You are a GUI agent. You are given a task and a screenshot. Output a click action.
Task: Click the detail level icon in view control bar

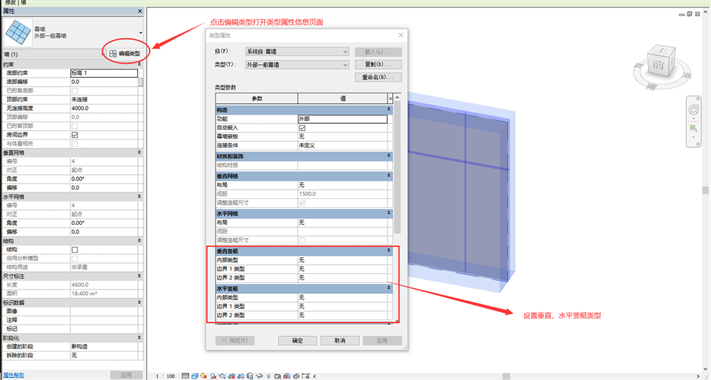coord(185,376)
